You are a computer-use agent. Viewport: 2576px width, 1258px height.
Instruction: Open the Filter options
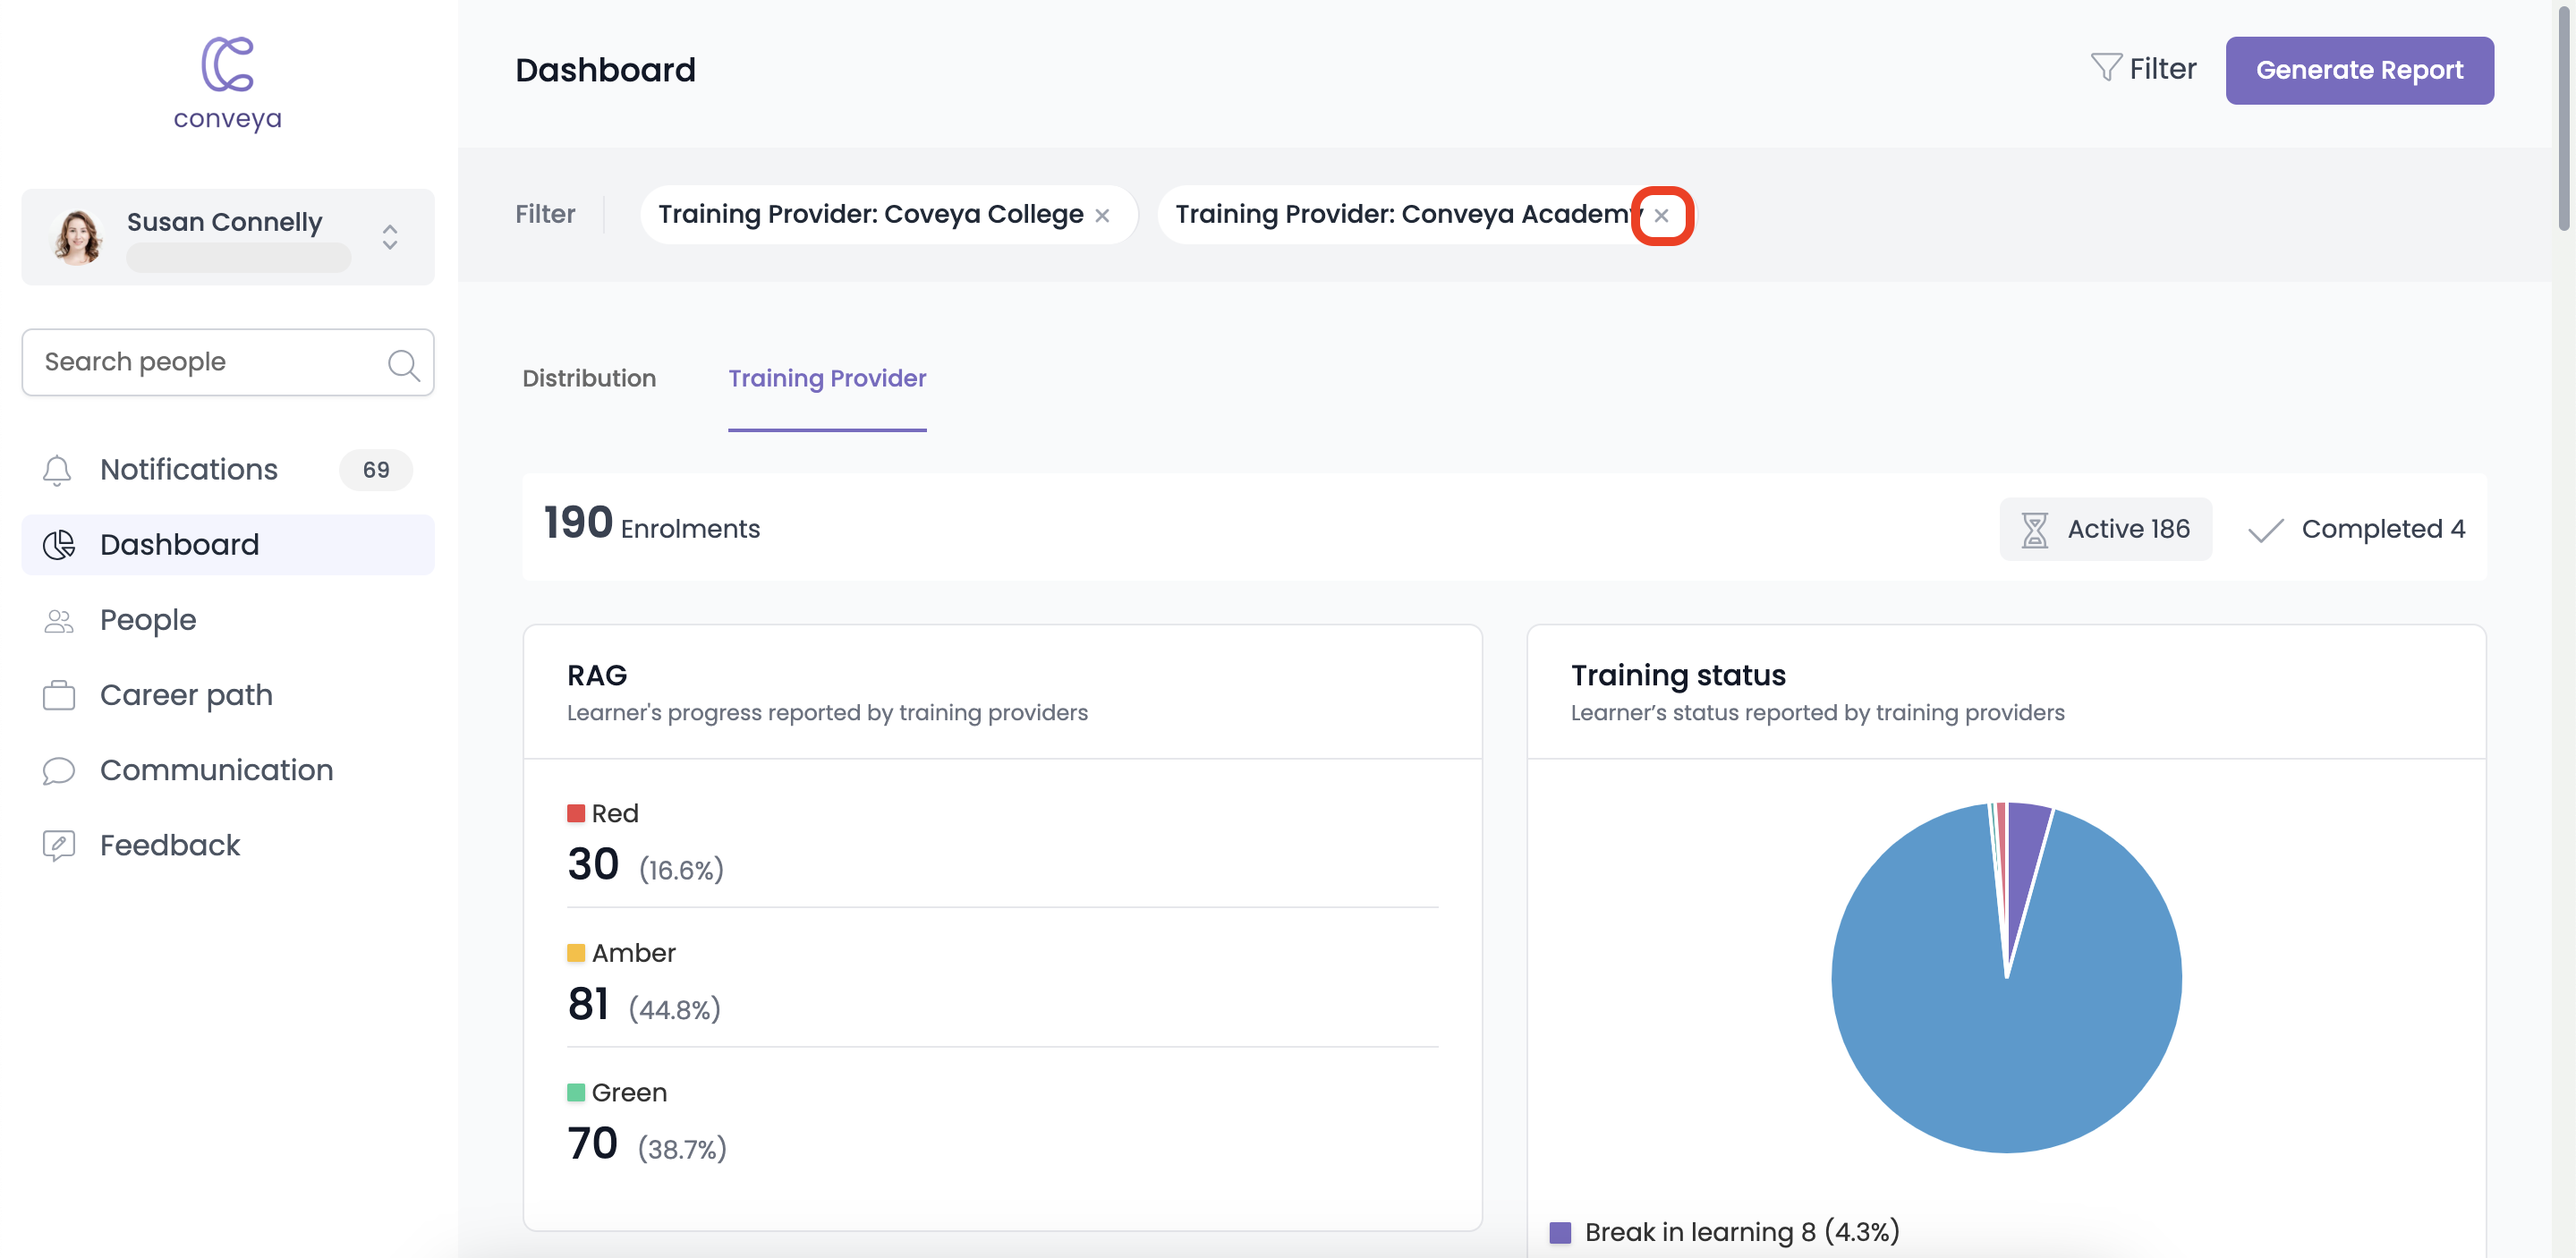click(x=2143, y=68)
